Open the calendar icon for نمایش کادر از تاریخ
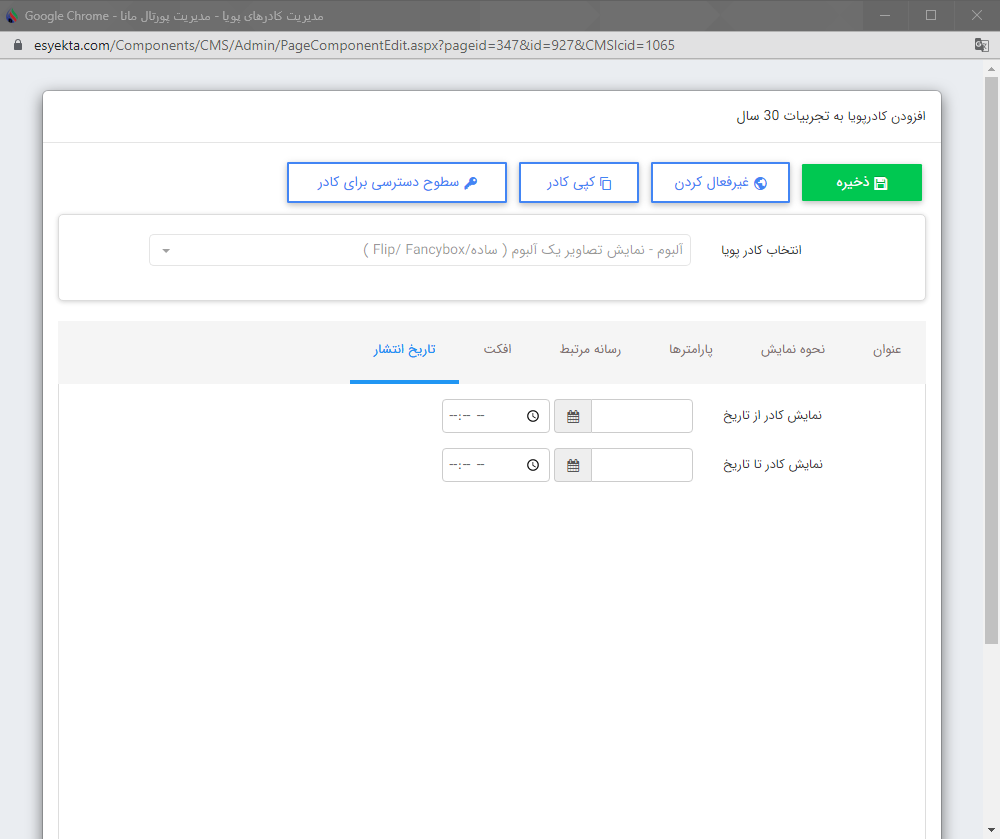Image resolution: width=1000 pixels, height=839 pixels. point(572,416)
